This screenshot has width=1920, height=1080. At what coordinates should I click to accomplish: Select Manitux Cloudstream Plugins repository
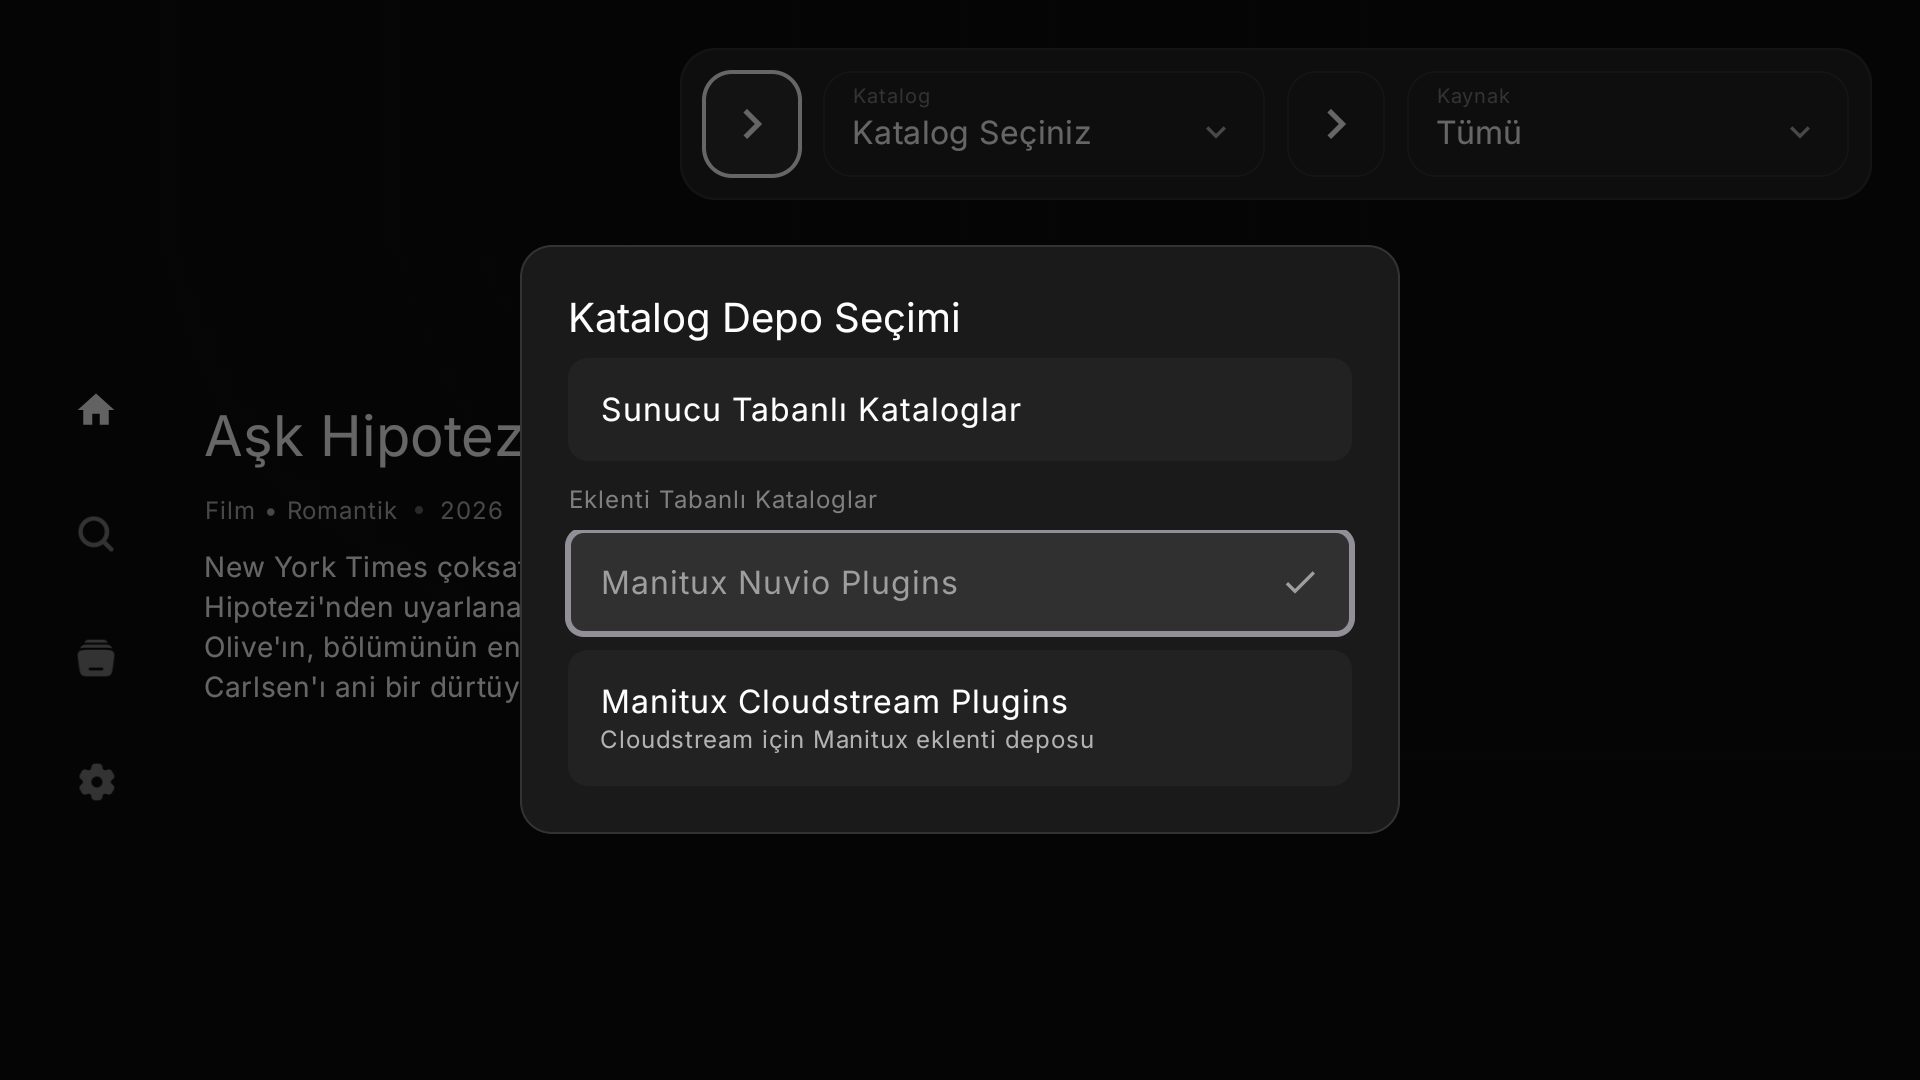point(960,718)
